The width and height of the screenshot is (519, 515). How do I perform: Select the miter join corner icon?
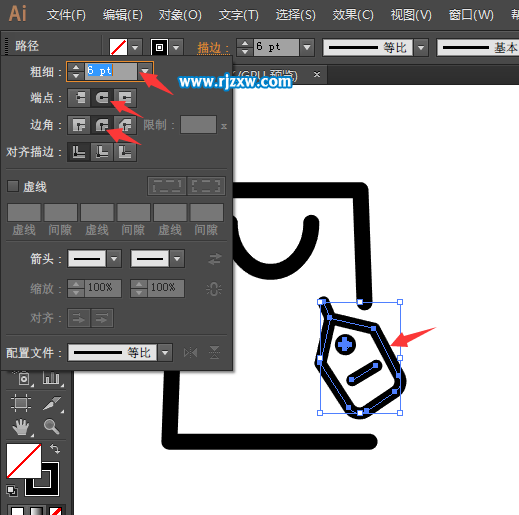[79, 125]
